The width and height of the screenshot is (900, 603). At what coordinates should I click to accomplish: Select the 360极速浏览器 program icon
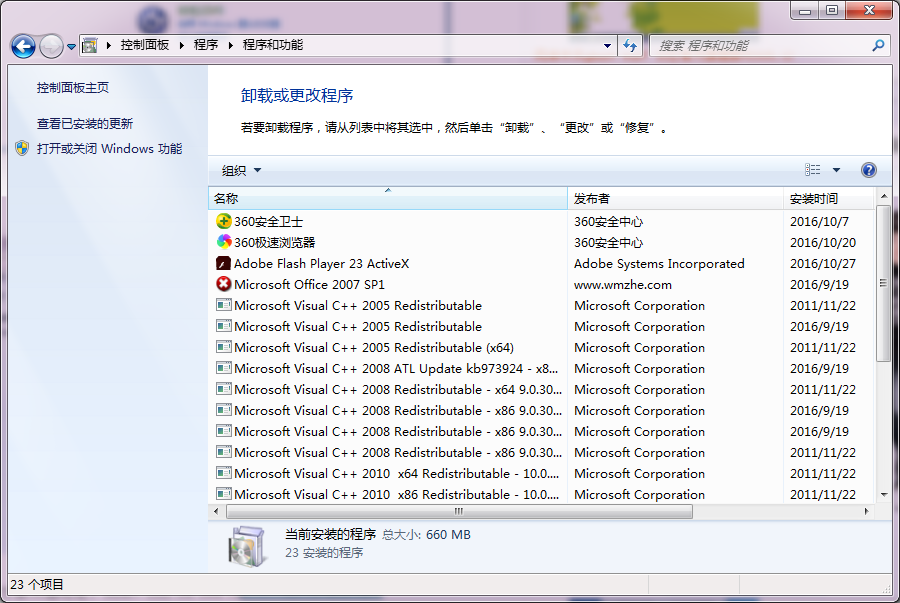click(224, 242)
